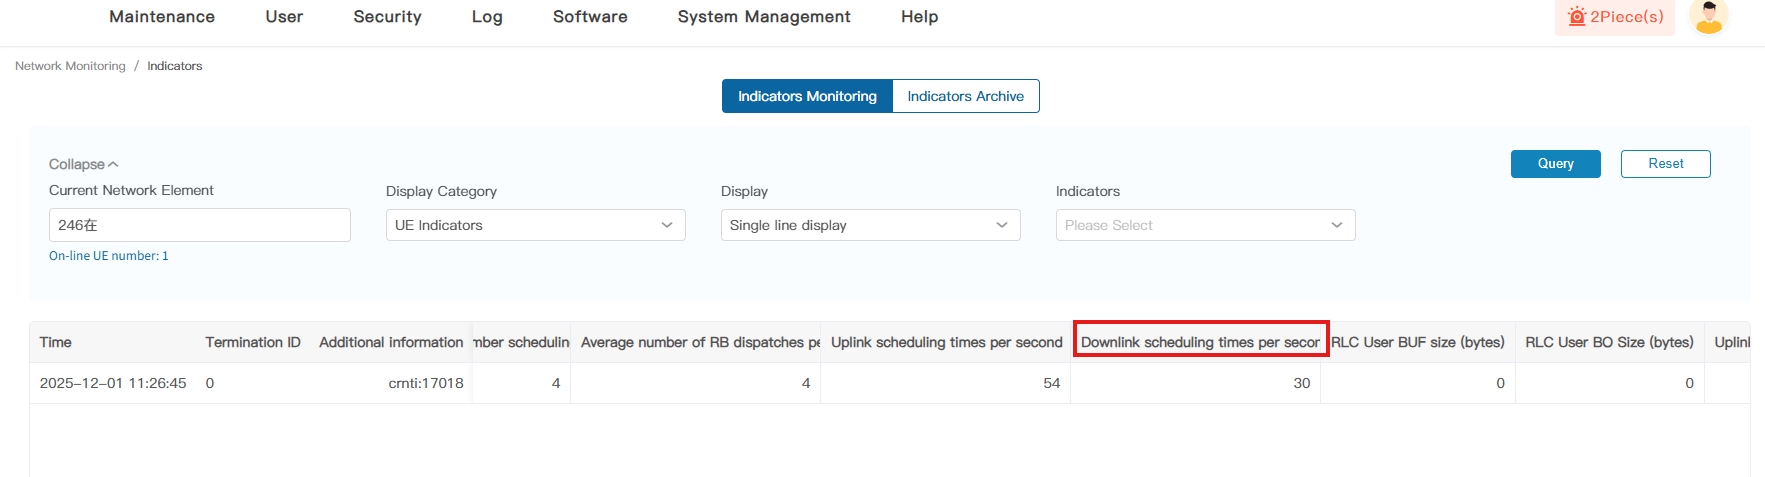Click the Downlink scheduling times column header
The width and height of the screenshot is (1765, 477).
coord(1200,342)
